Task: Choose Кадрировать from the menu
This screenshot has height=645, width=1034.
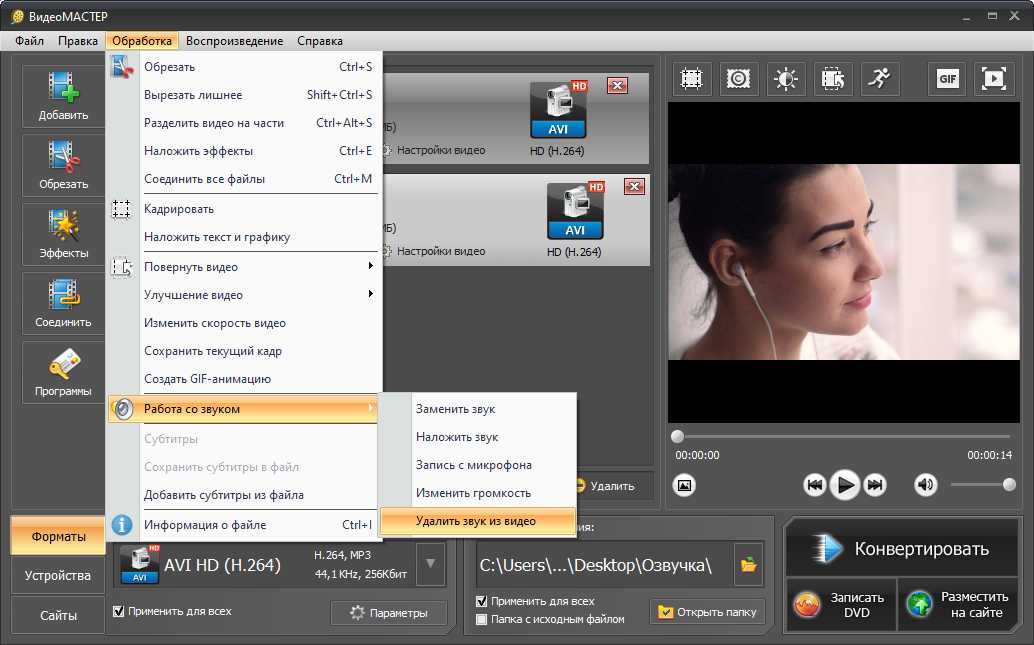Action: click(244, 209)
